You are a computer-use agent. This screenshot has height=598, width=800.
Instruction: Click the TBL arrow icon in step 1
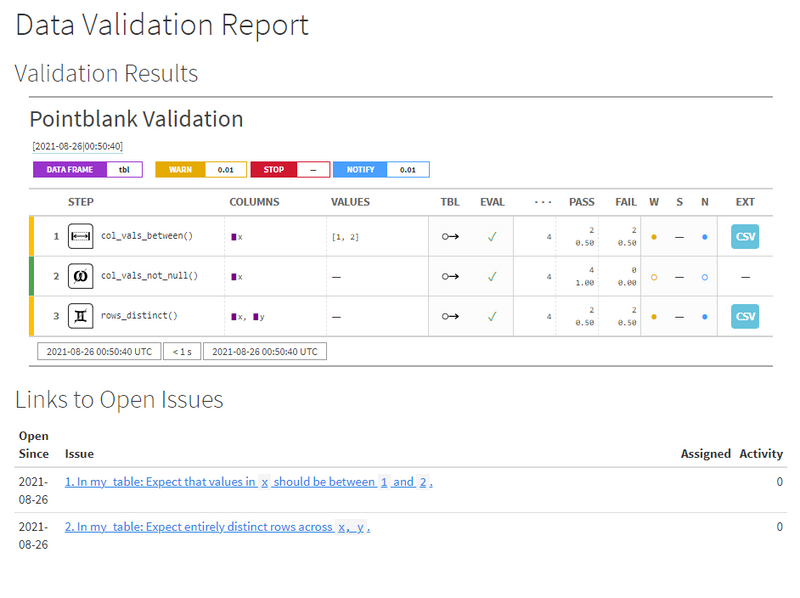click(x=450, y=236)
